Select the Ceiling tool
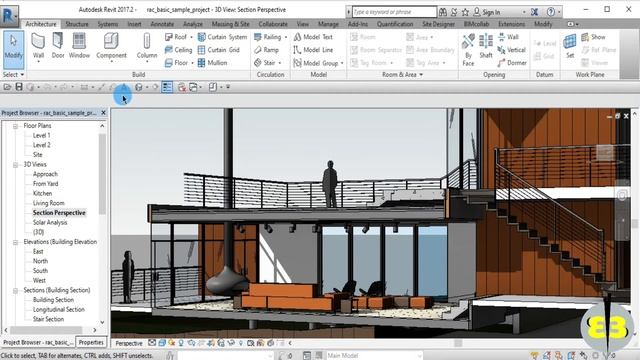The image size is (640, 360). pyautogui.click(x=178, y=50)
